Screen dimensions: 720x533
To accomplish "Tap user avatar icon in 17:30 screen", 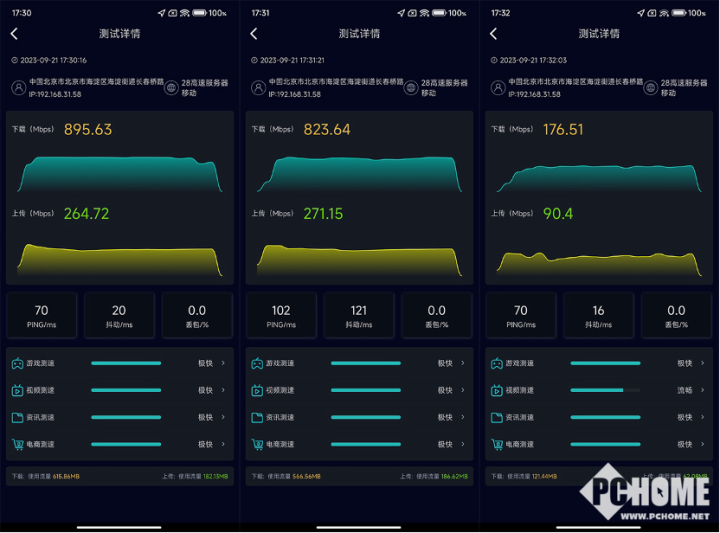I will pos(19,87).
